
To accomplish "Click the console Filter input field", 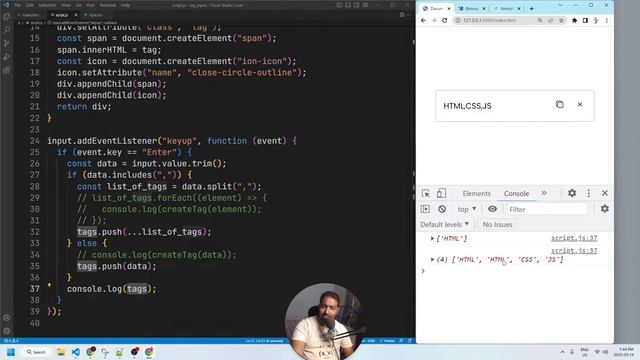I will 547,209.
